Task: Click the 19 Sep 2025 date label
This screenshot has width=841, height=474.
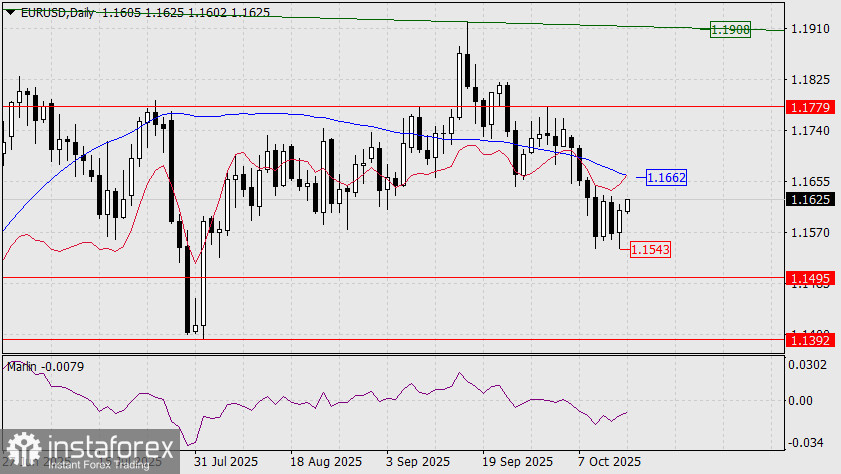Action: pyautogui.click(x=518, y=462)
